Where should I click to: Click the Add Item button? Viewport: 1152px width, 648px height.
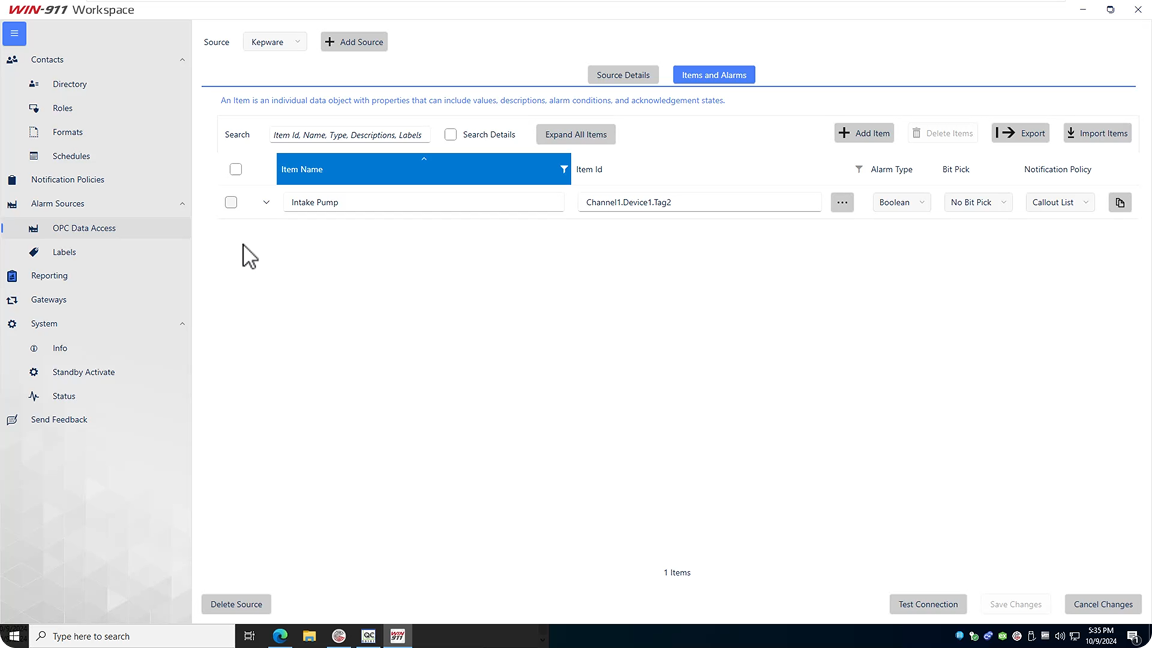tap(864, 133)
